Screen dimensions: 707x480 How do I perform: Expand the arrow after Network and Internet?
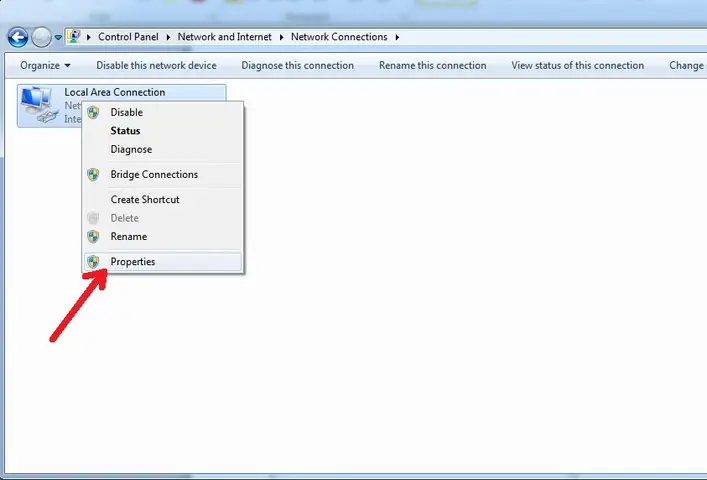[x=281, y=37]
